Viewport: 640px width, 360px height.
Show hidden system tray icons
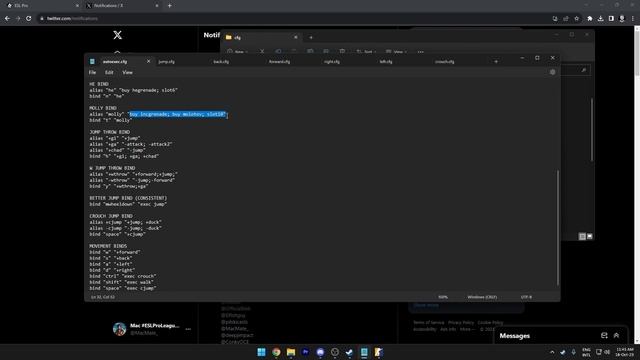(552, 352)
